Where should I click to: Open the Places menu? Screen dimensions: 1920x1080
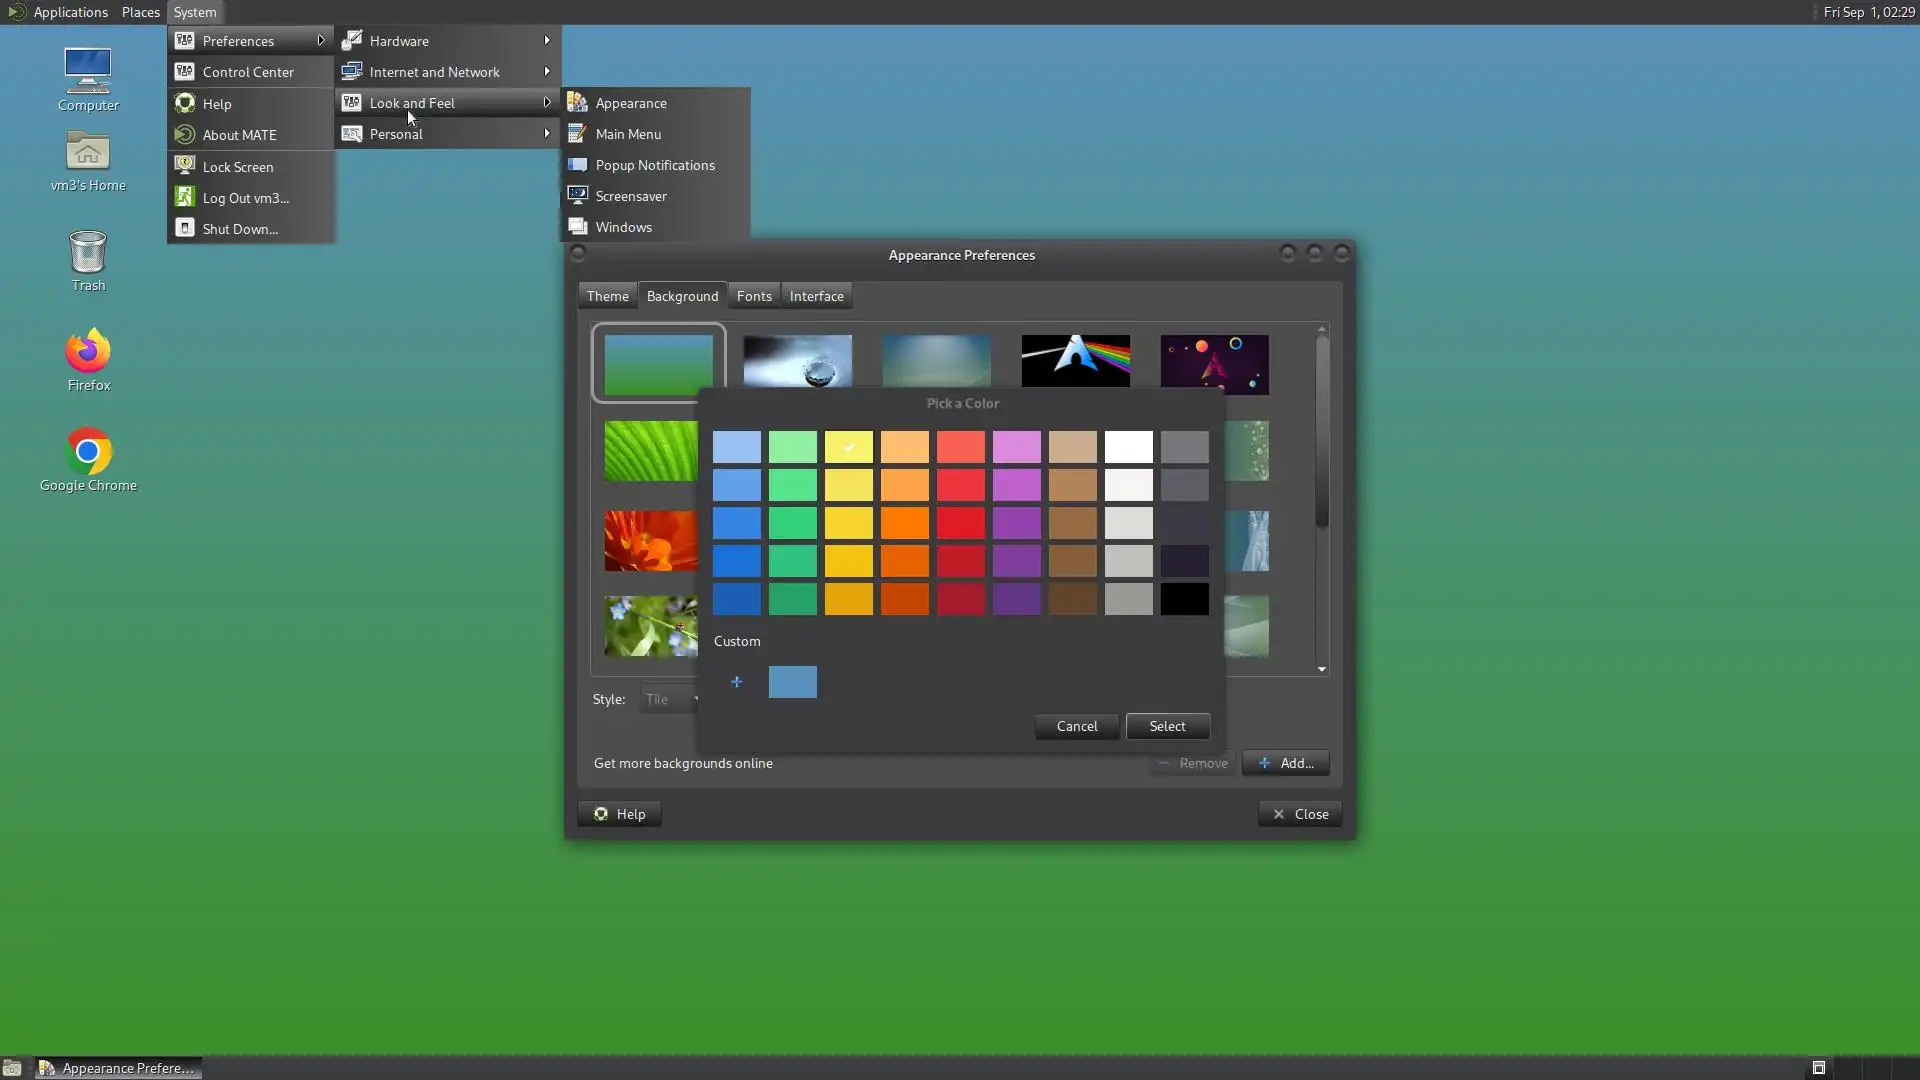140,12
